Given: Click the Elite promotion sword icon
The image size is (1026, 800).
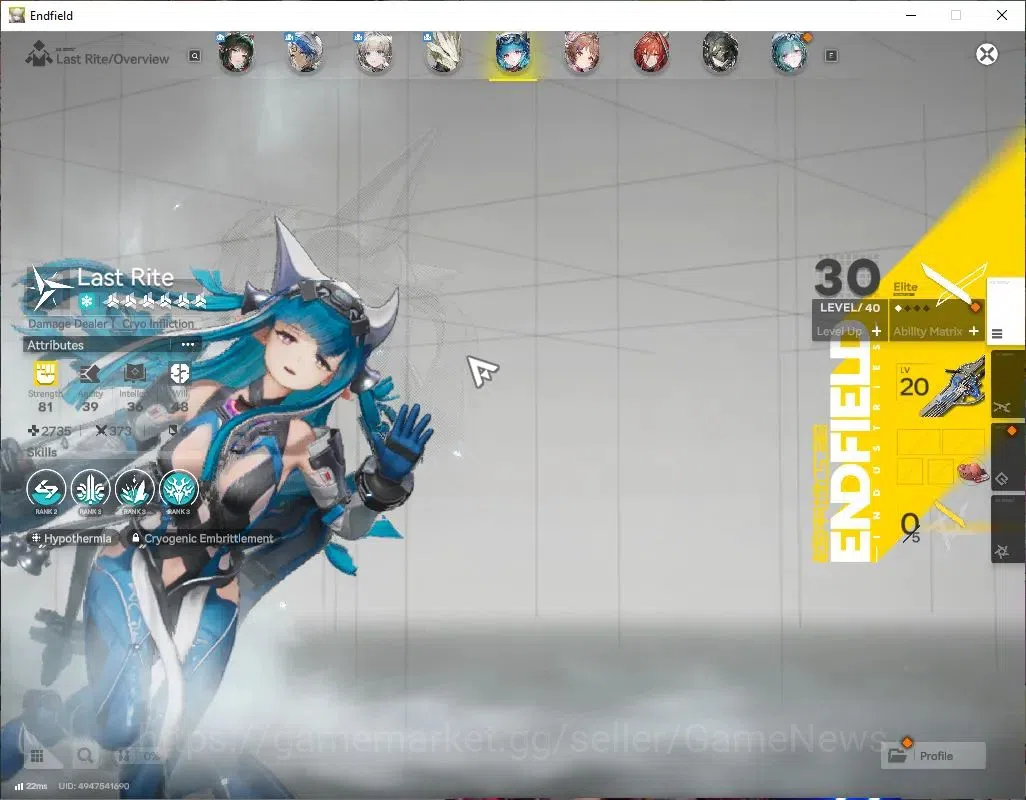Looking at the screenshot, I should point(953,284).
